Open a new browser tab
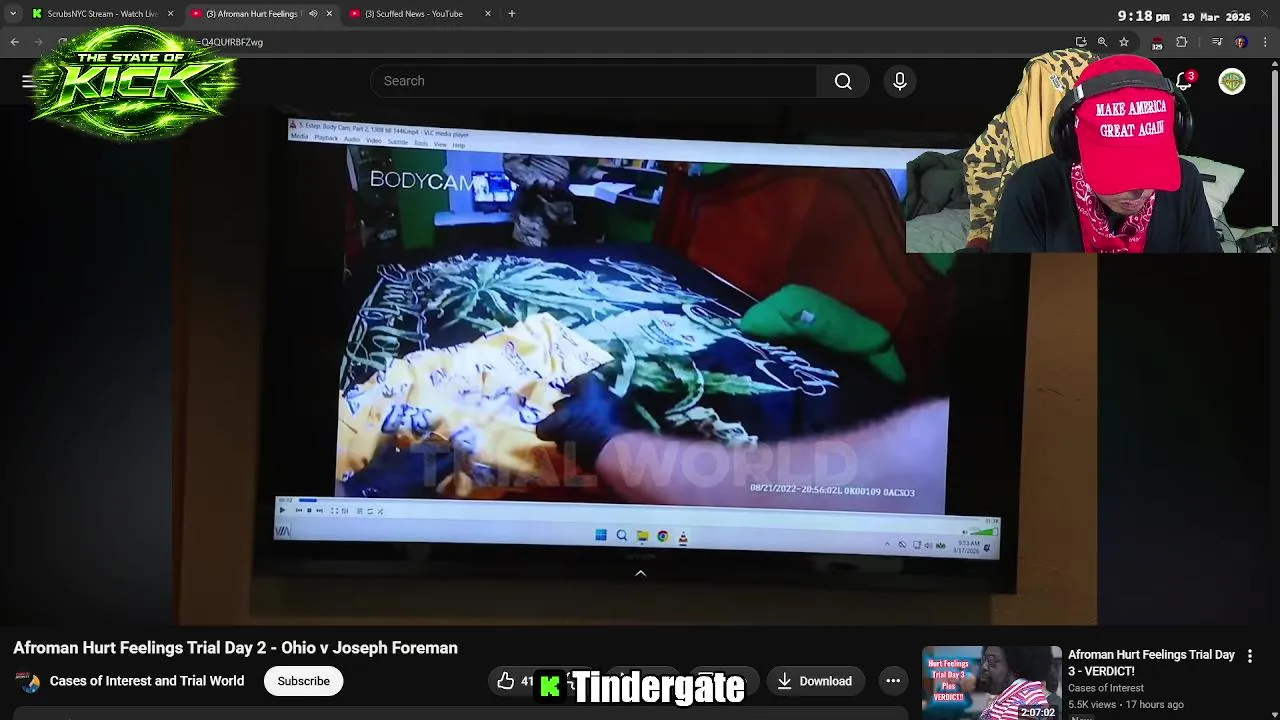The image size is (1280, 720). pyautogui.click(x=512, y=14)
